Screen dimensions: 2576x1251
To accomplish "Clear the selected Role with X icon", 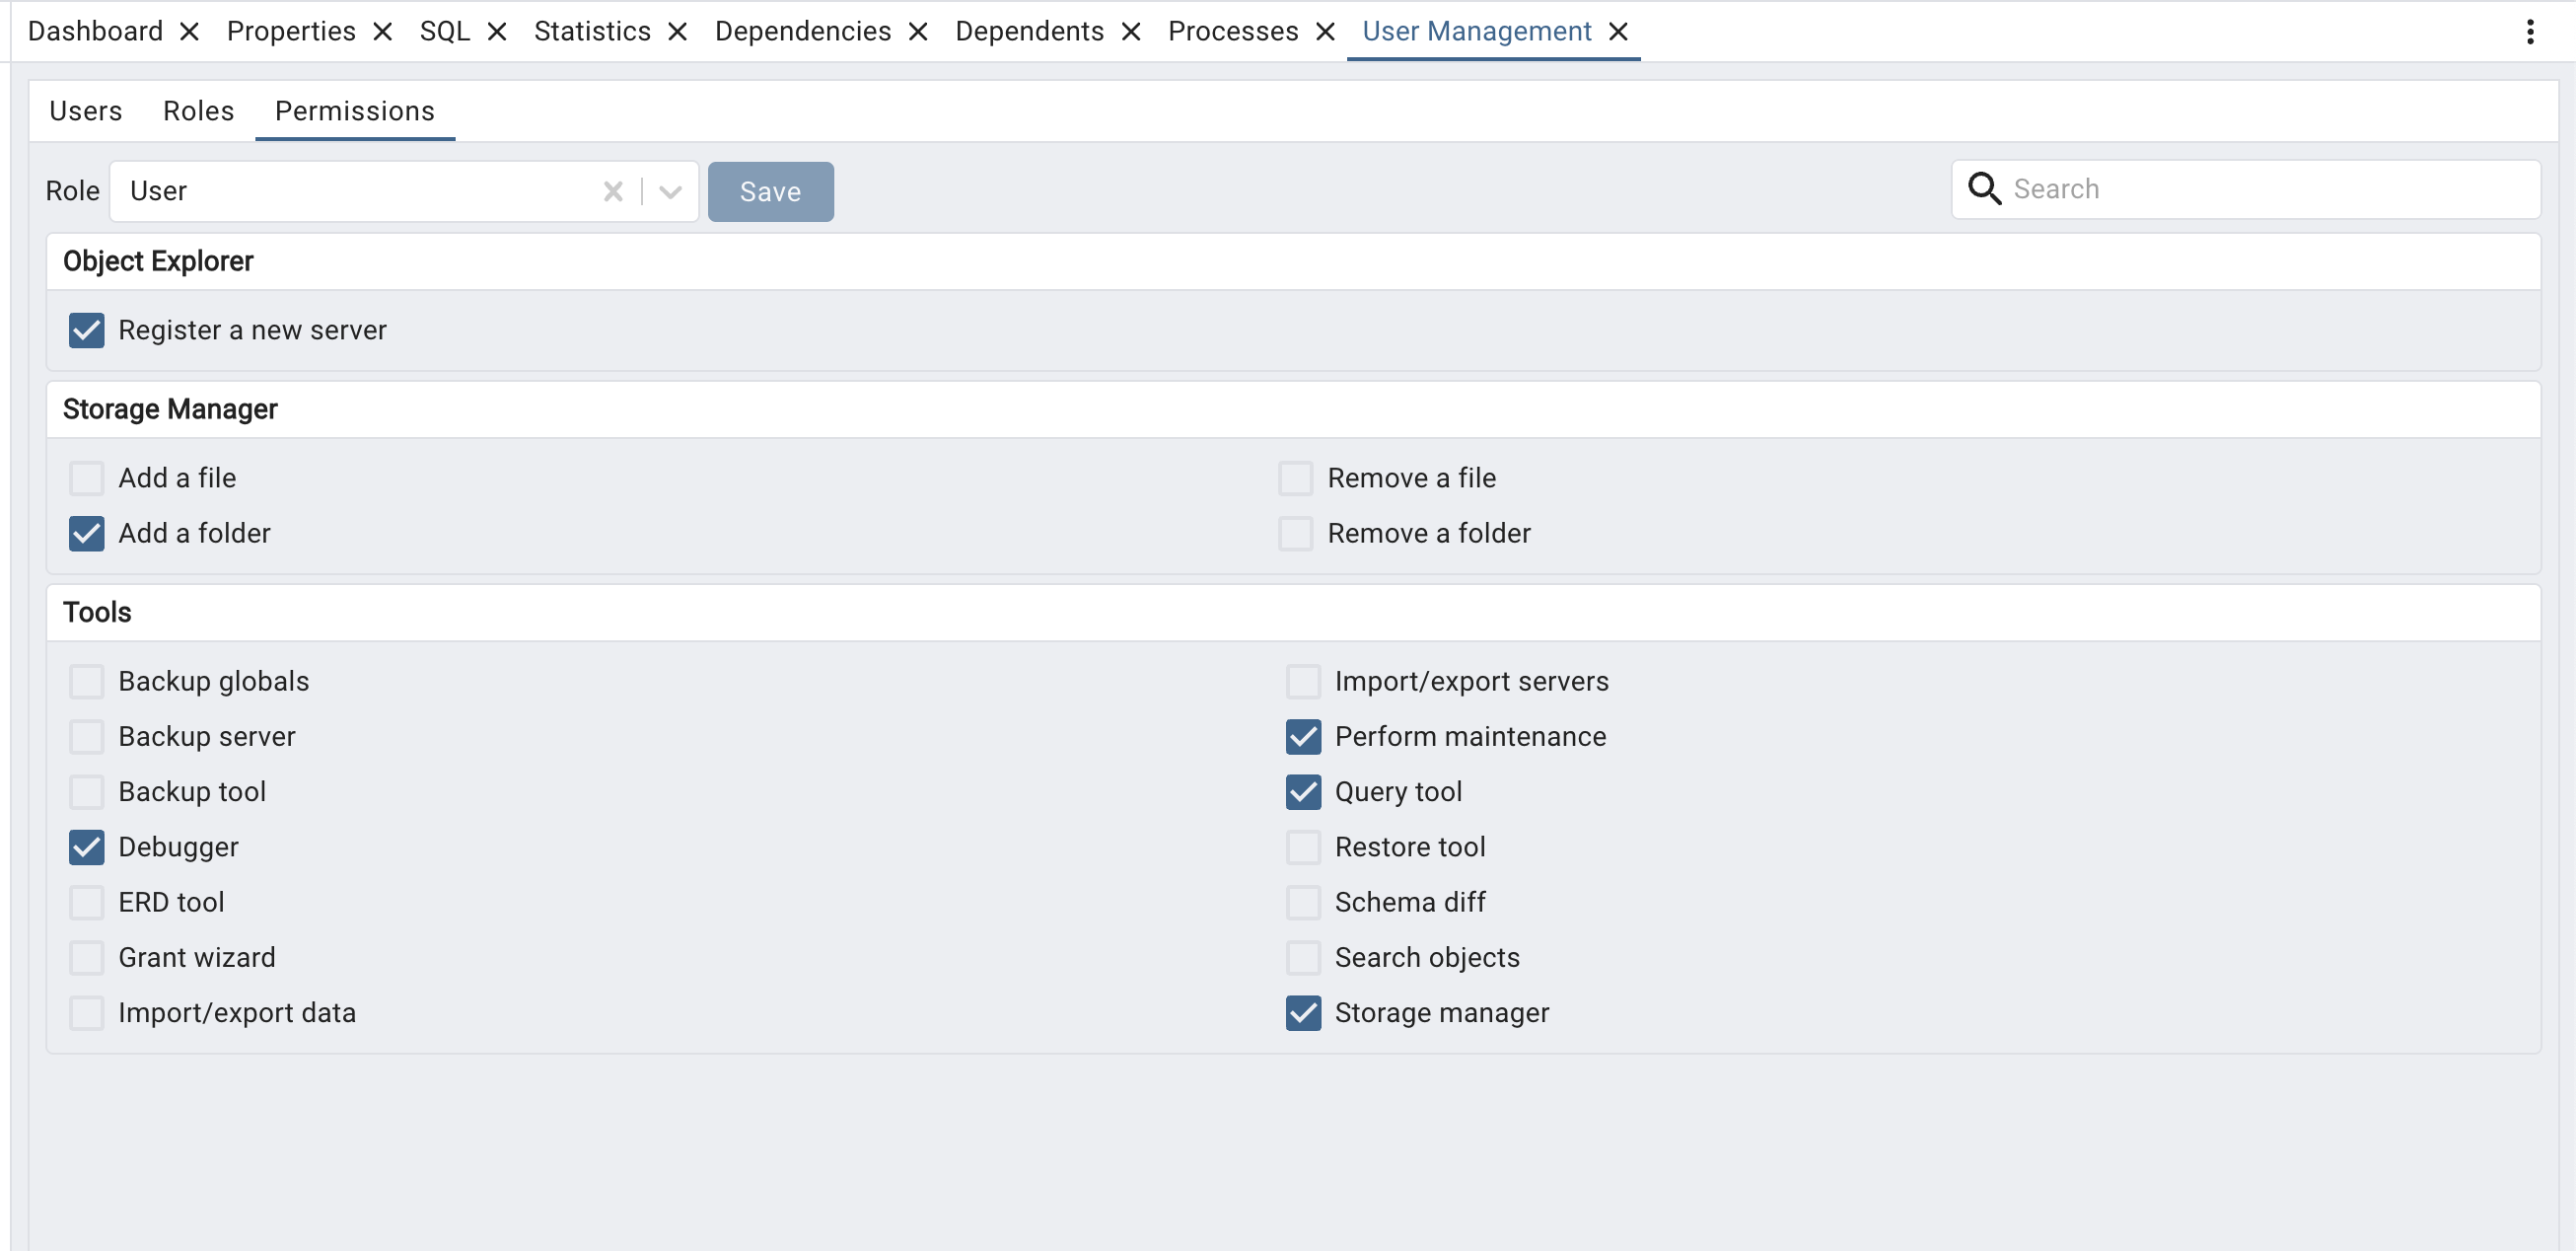I will tap(613, 191).
